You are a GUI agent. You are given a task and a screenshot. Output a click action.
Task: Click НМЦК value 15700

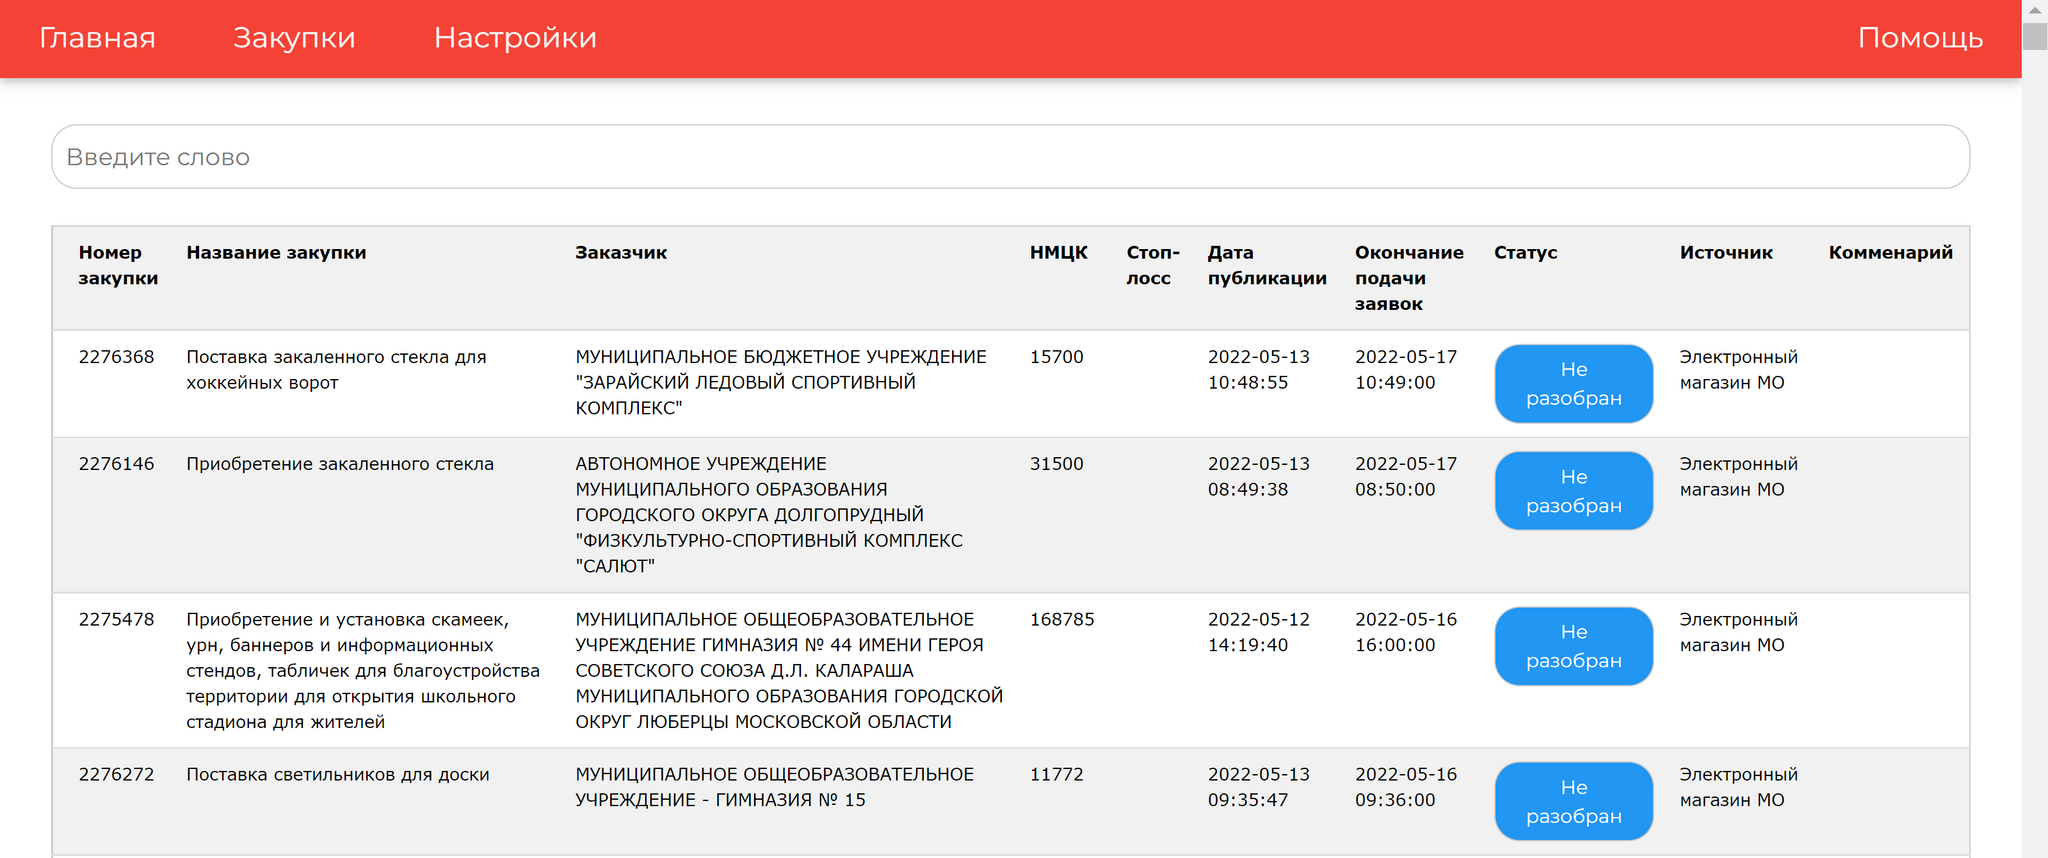coord(1057,357)
